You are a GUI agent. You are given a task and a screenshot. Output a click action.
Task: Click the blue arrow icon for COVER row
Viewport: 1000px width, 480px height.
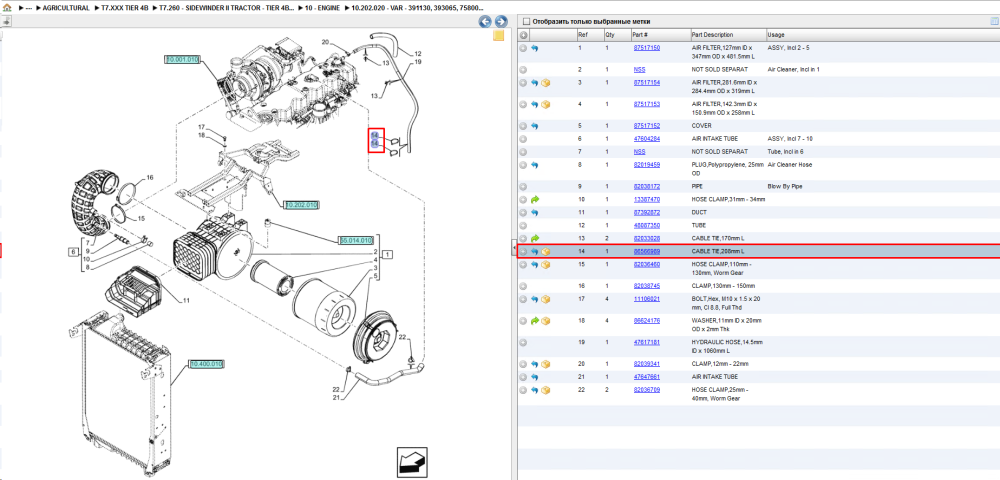(534, 126)
